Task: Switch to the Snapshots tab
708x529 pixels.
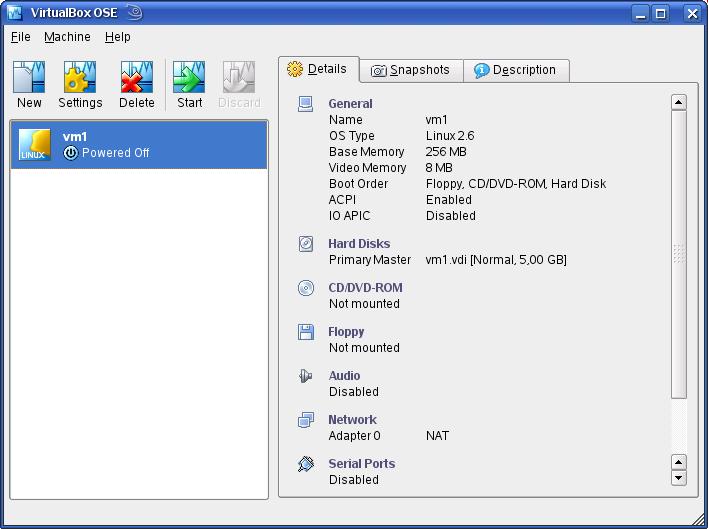Action: point(411,70)
